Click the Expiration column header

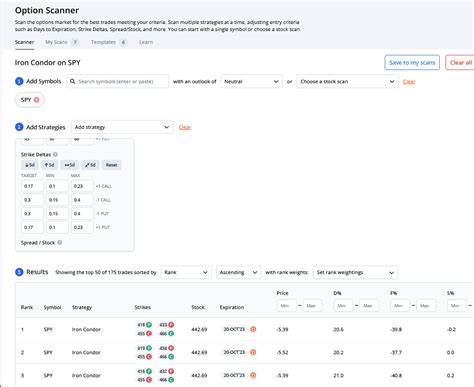click(232, 307)
